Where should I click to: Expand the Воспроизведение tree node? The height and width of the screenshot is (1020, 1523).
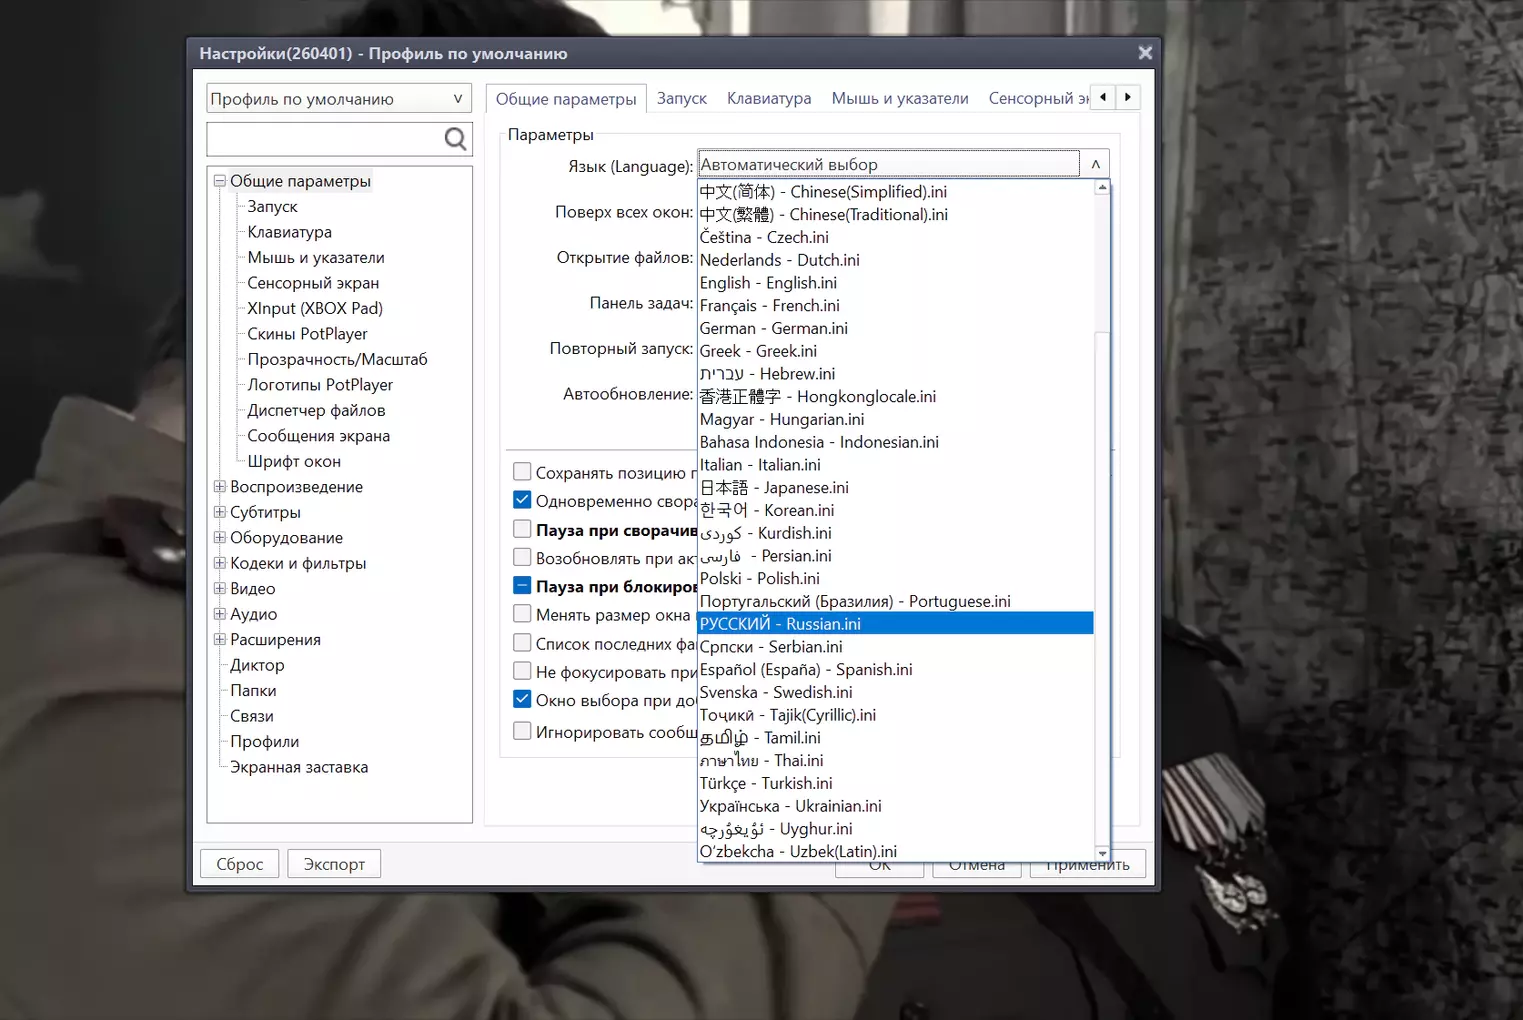(219, 487)
